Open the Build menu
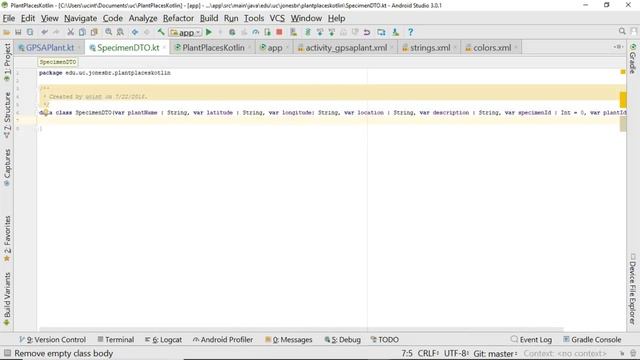This screenshot has height=360, width=640. (209, 18)
